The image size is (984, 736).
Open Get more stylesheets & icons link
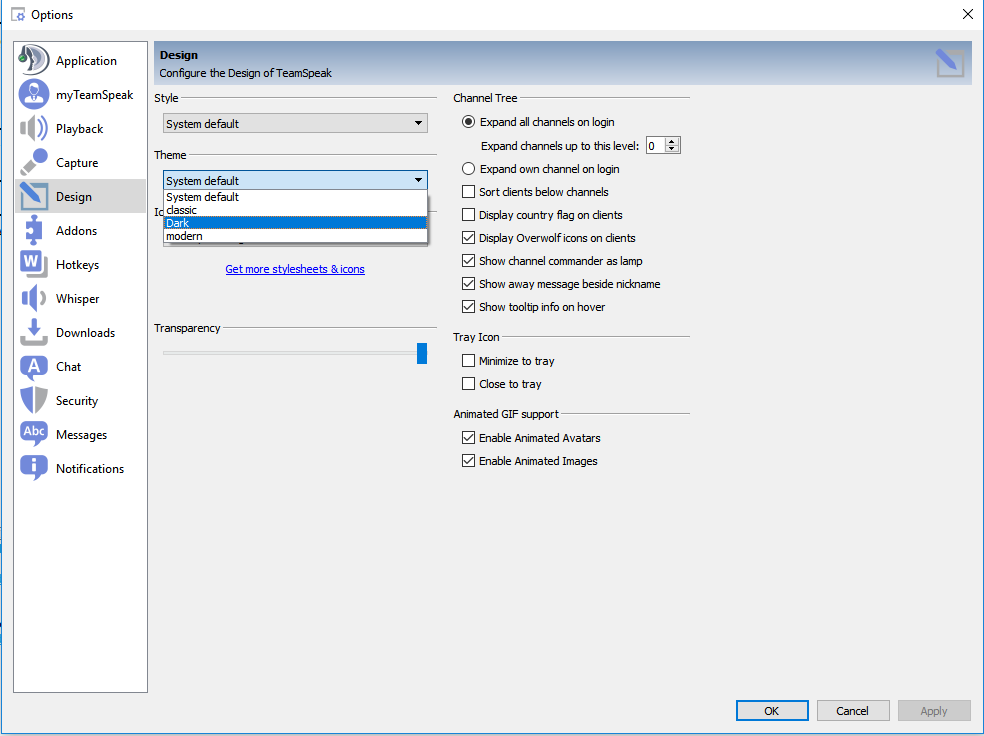(295, 269)
